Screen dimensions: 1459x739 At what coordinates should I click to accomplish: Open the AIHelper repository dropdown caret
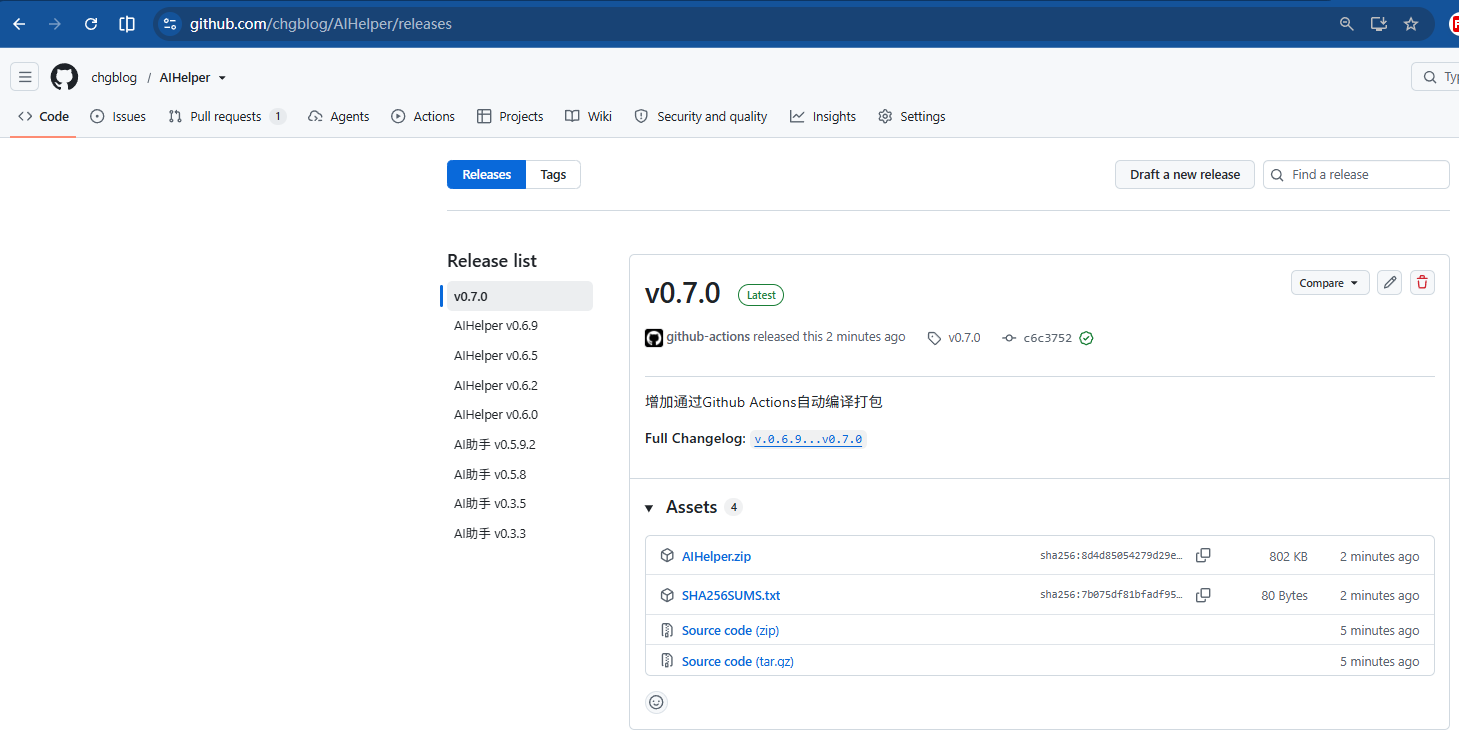[x=222, y=78]
